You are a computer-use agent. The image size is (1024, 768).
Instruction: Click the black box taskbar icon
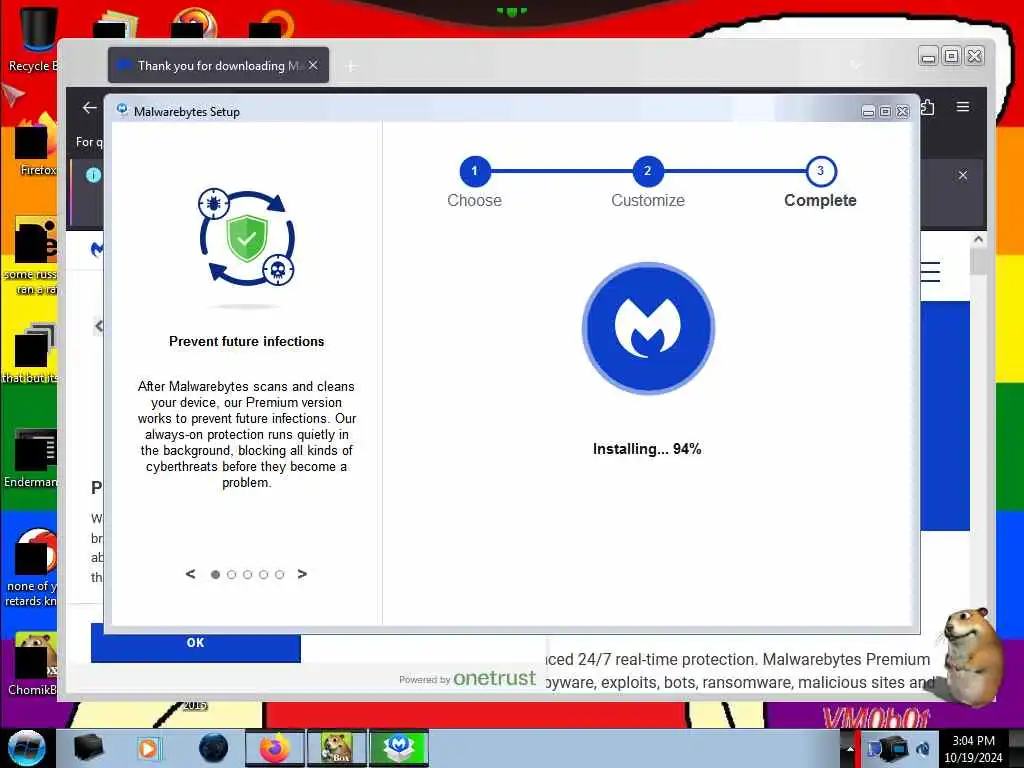(x=88, y=748)
